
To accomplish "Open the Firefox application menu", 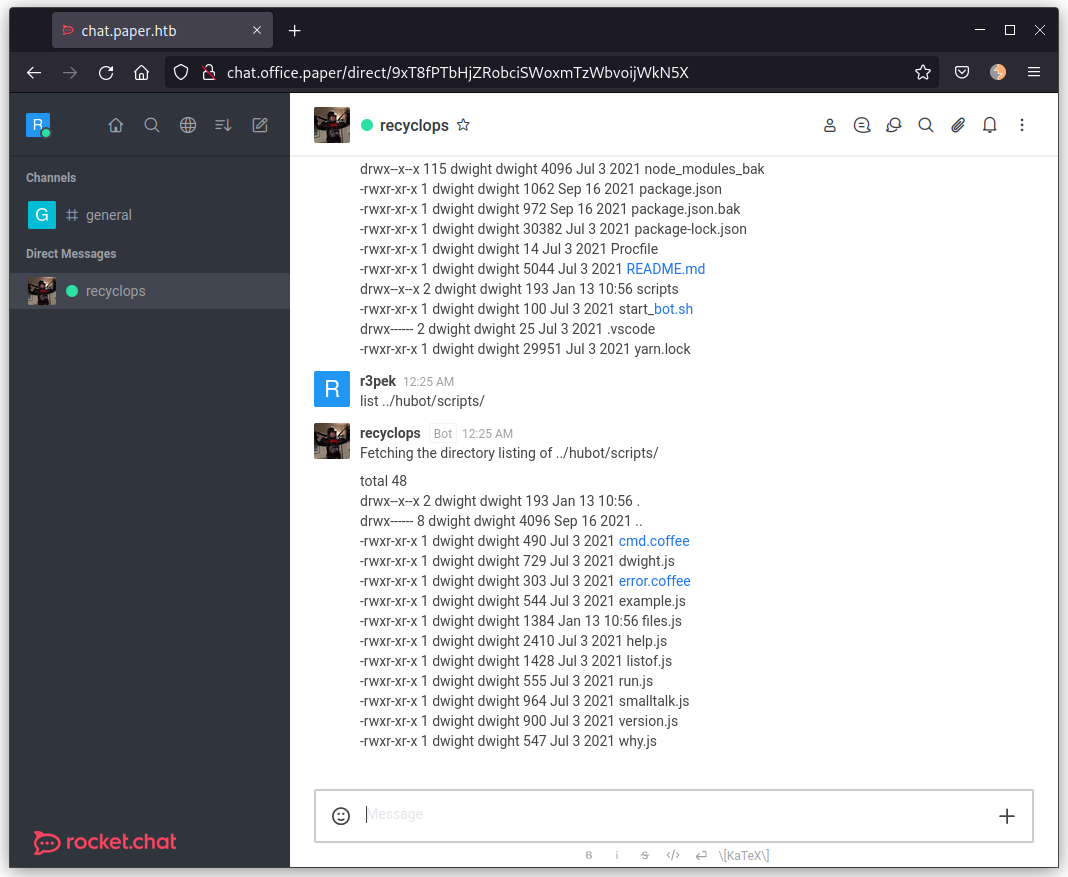I will point(1034,72).
